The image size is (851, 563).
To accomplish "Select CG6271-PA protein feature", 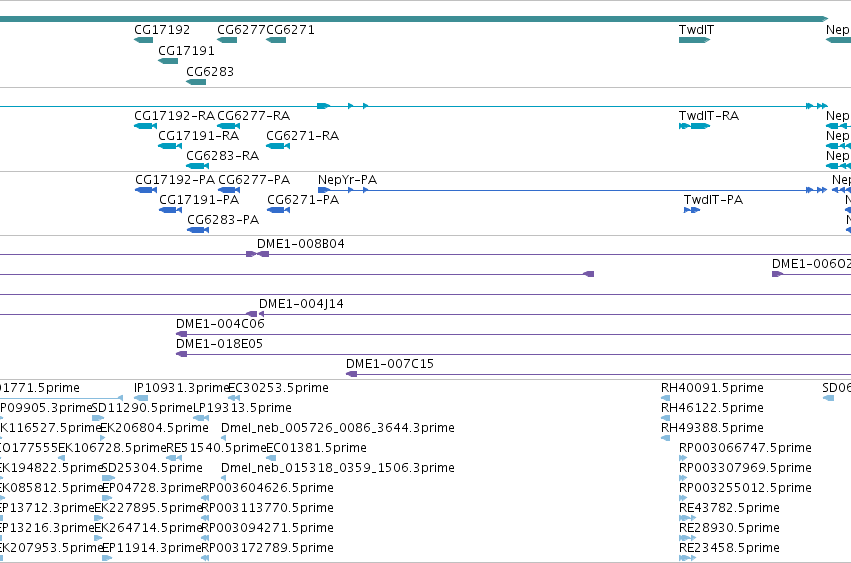I will pos(278,210).
